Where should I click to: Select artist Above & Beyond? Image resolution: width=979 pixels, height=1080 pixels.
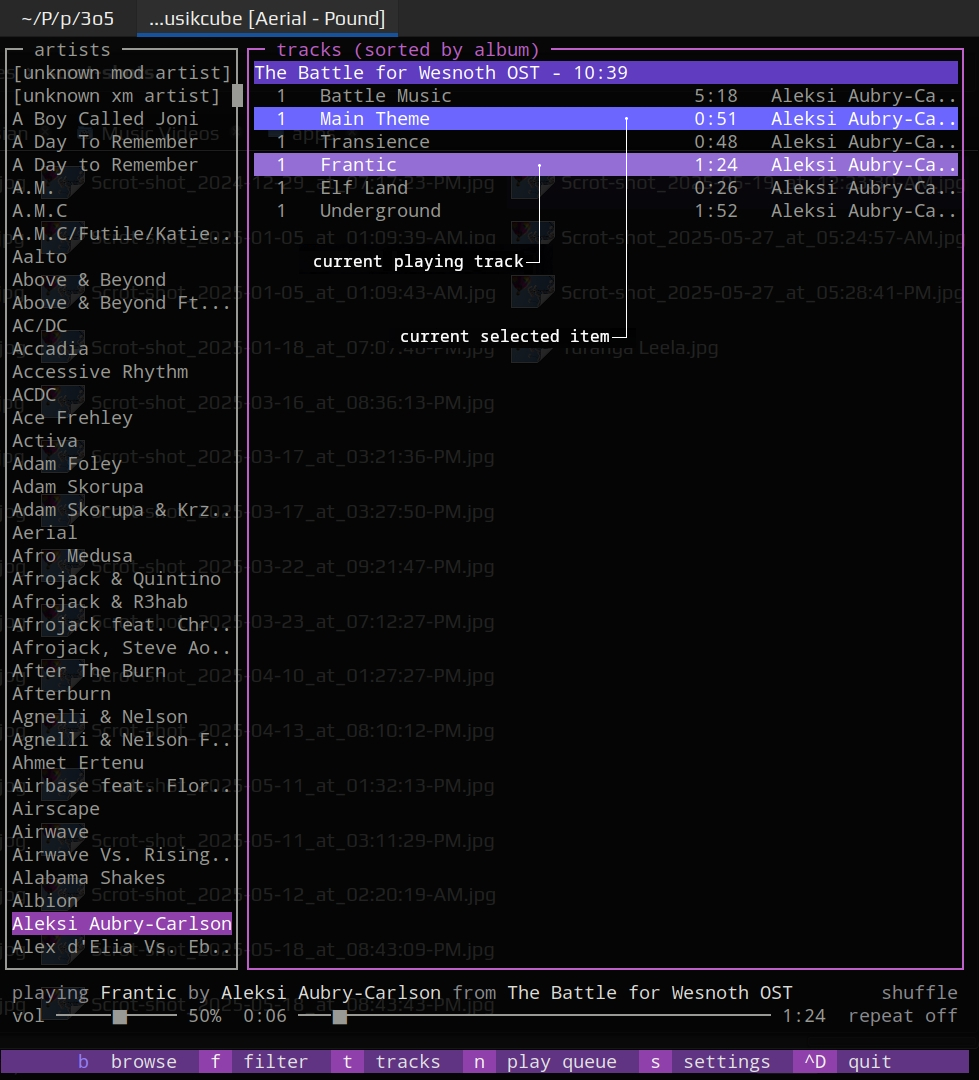tap(89, 280)
